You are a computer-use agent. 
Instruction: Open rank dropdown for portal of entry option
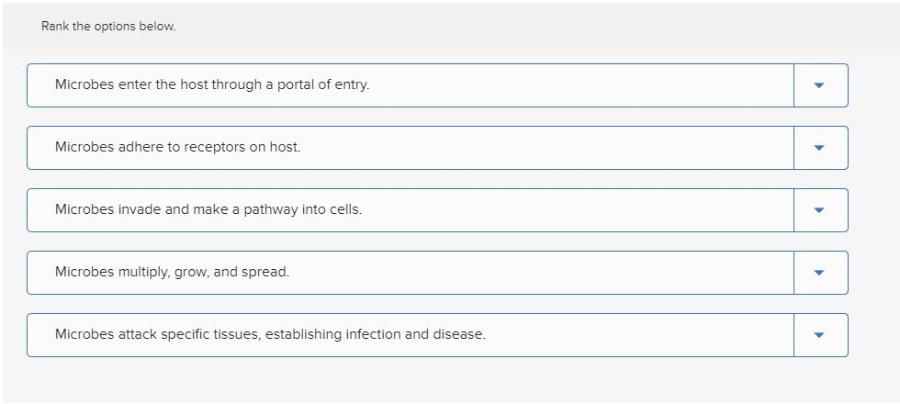[x=821, y=85]
